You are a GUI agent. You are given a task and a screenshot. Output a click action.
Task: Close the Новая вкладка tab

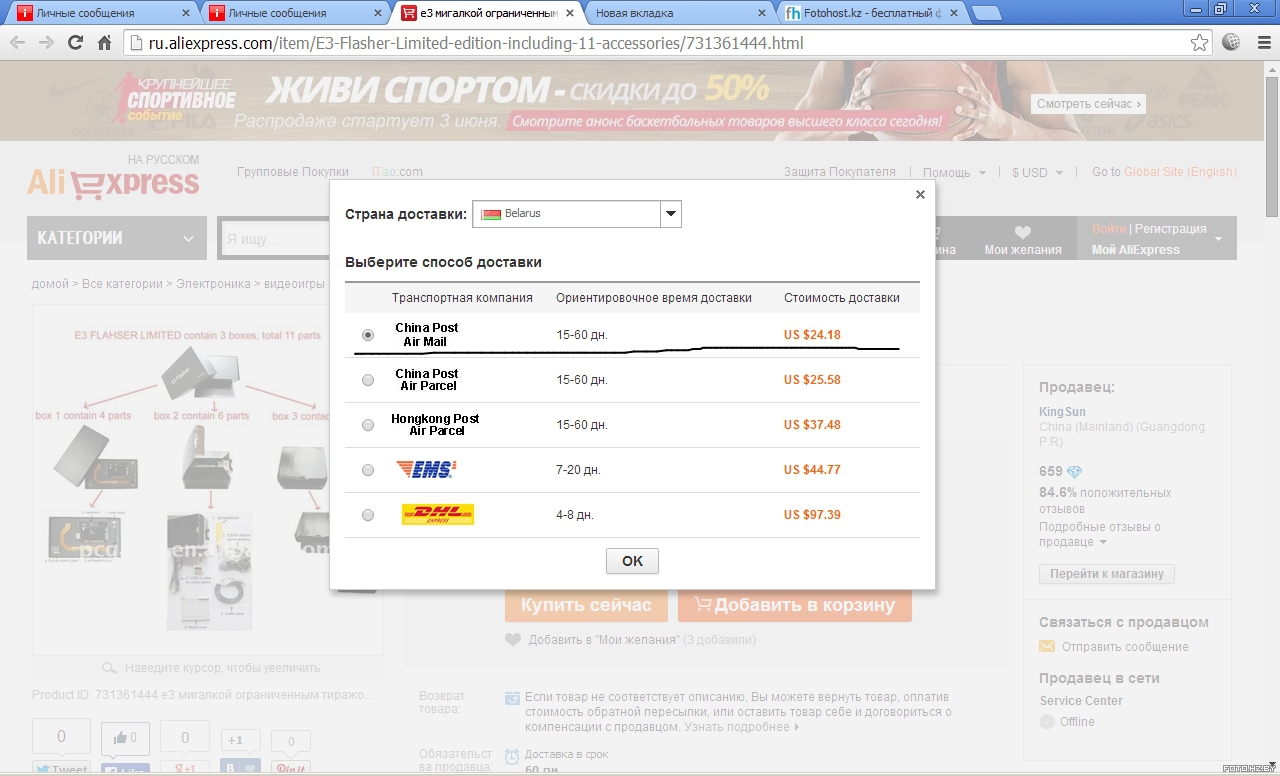coord(761,14)
